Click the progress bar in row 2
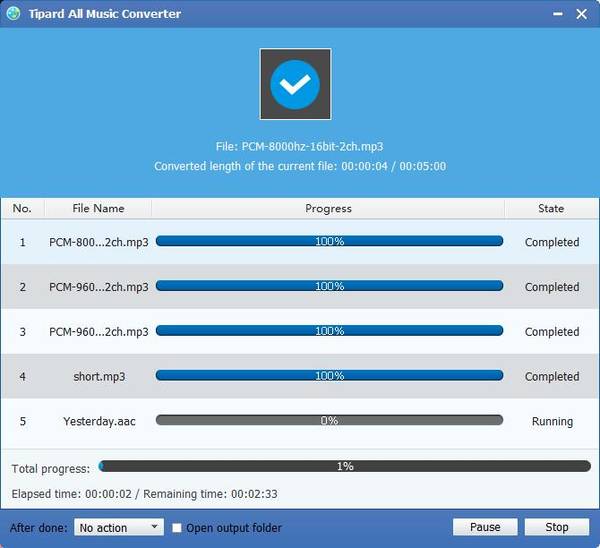 pyautogui.click(x=329, y=286)
